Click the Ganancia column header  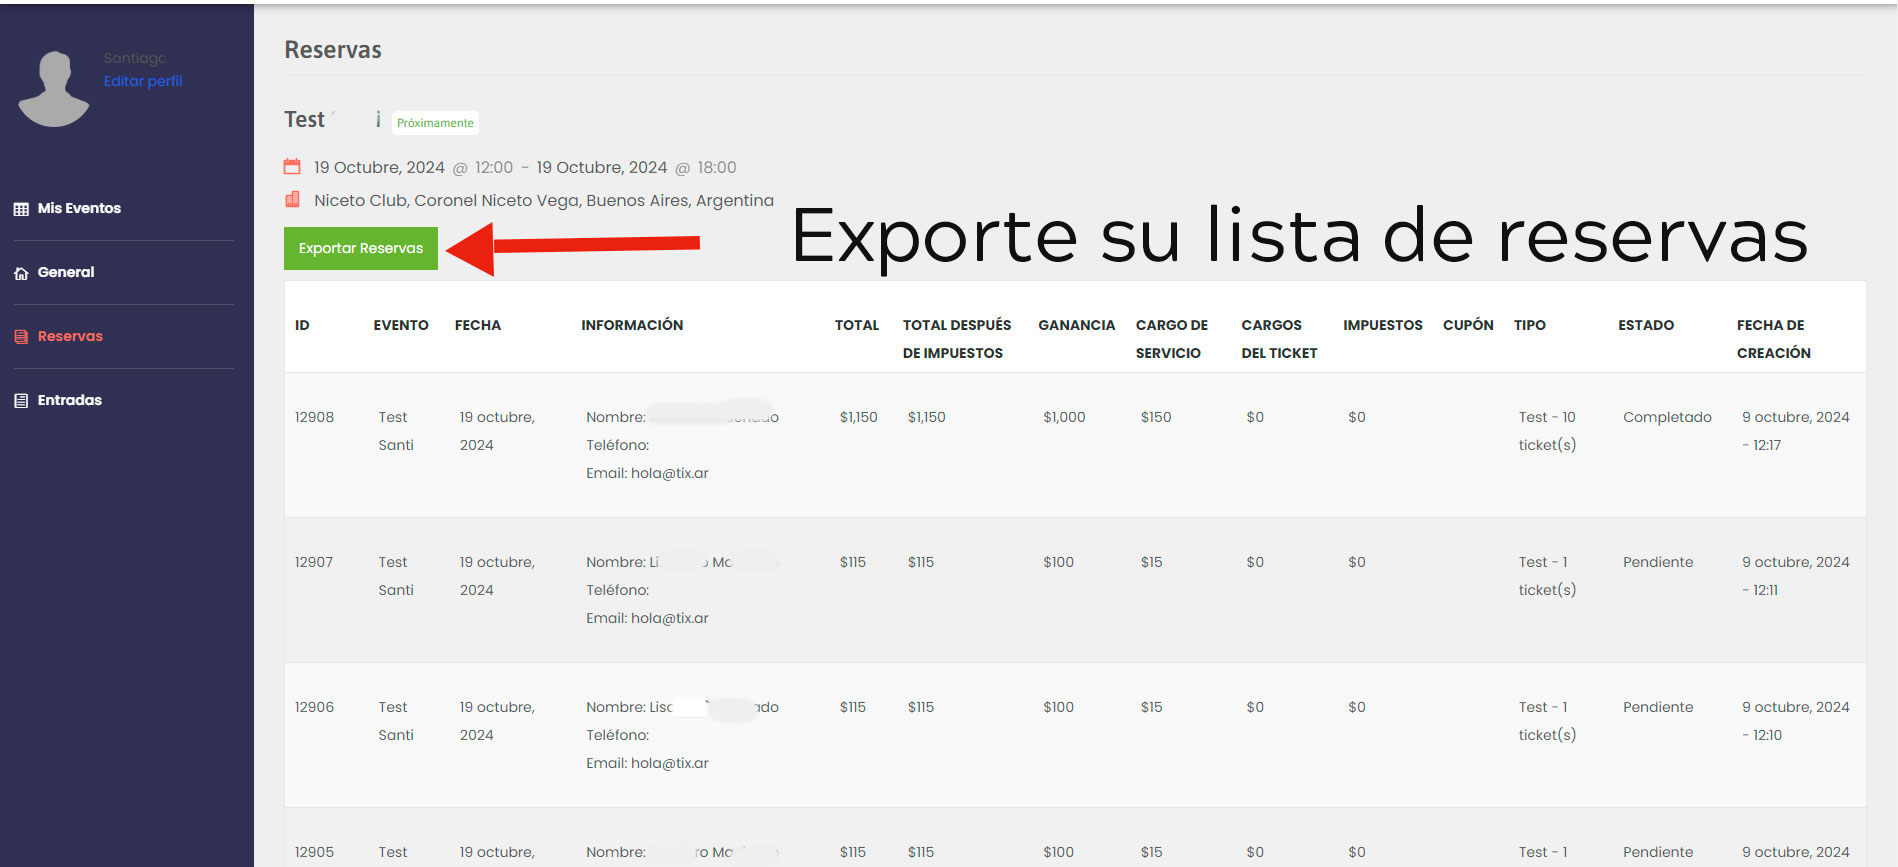(x=1076, y=325)
